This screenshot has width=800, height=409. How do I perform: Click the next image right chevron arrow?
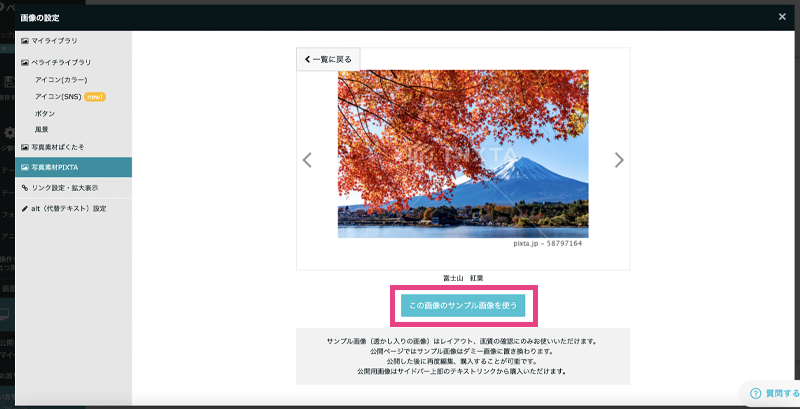[x=619, y=160]
